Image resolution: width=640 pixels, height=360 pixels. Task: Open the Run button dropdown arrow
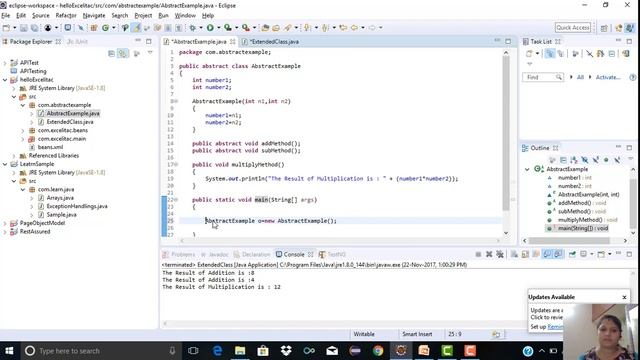(218, 28)
